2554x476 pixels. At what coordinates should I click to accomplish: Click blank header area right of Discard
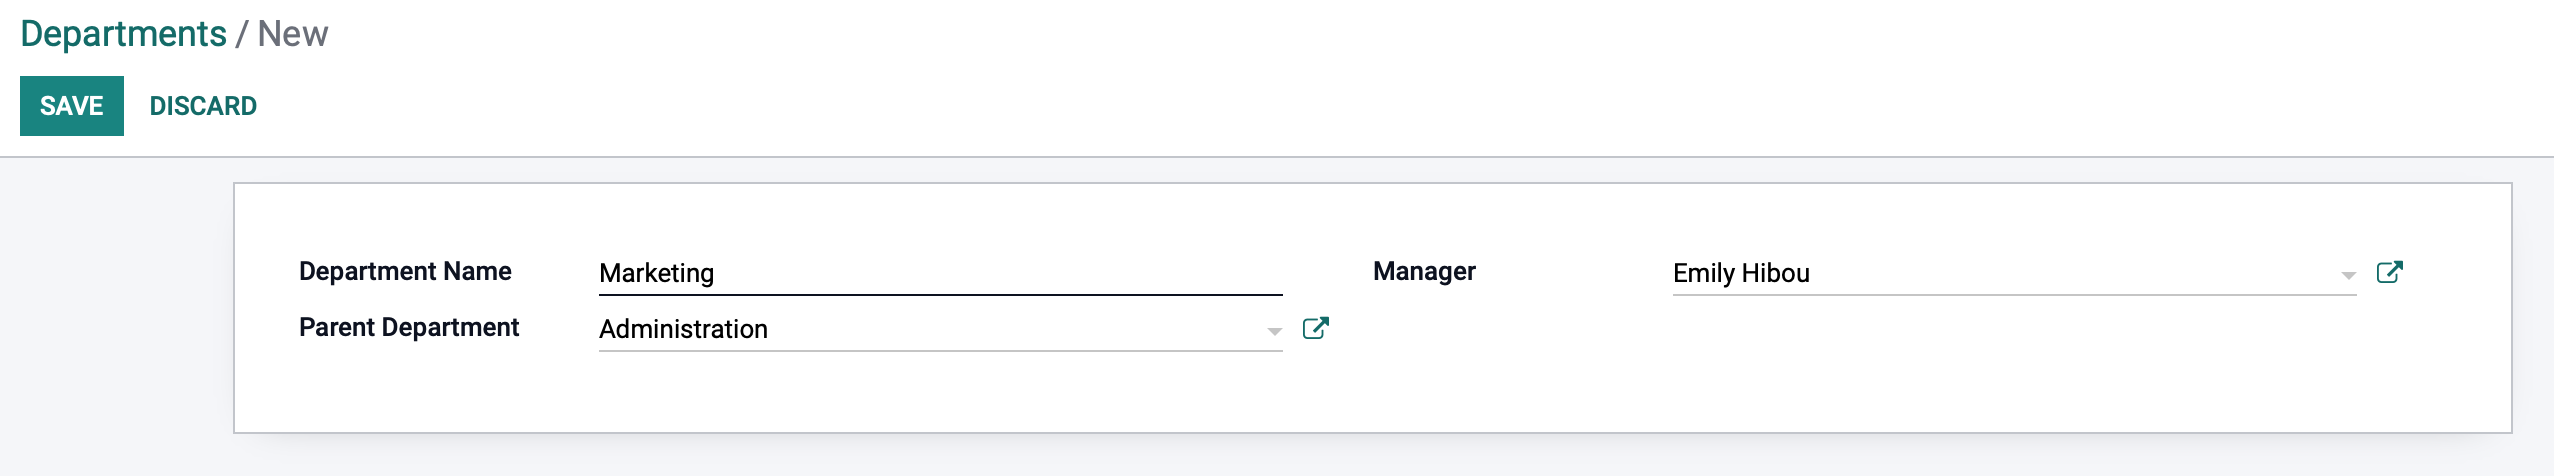(x=1400, y=106)
